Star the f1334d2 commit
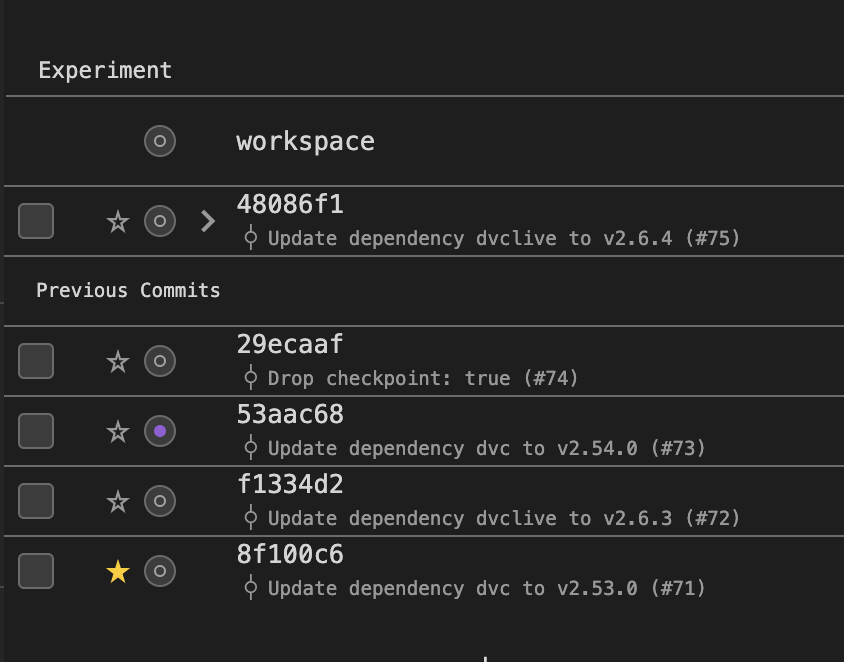The height and width of the screenshot is (662, 844). (x=118, y=501)
